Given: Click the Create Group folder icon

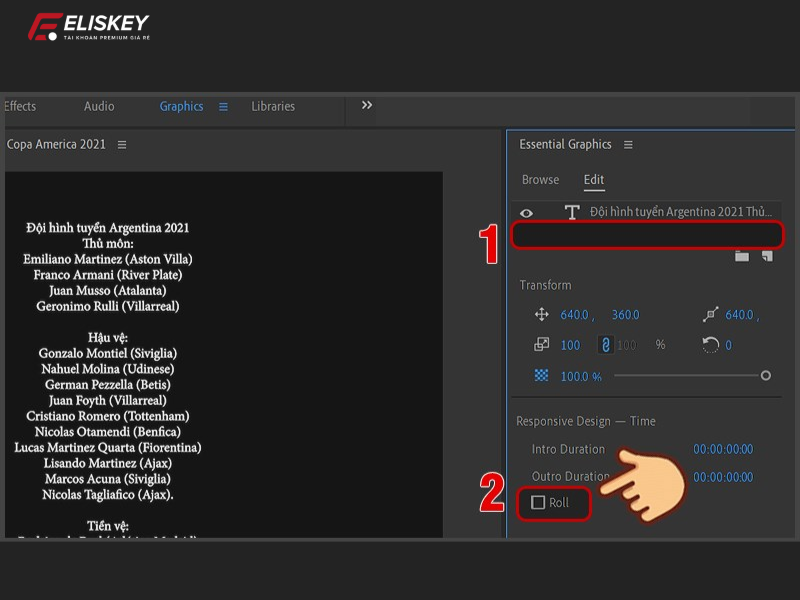Looking at the screenshot, I should click(742, 256).
